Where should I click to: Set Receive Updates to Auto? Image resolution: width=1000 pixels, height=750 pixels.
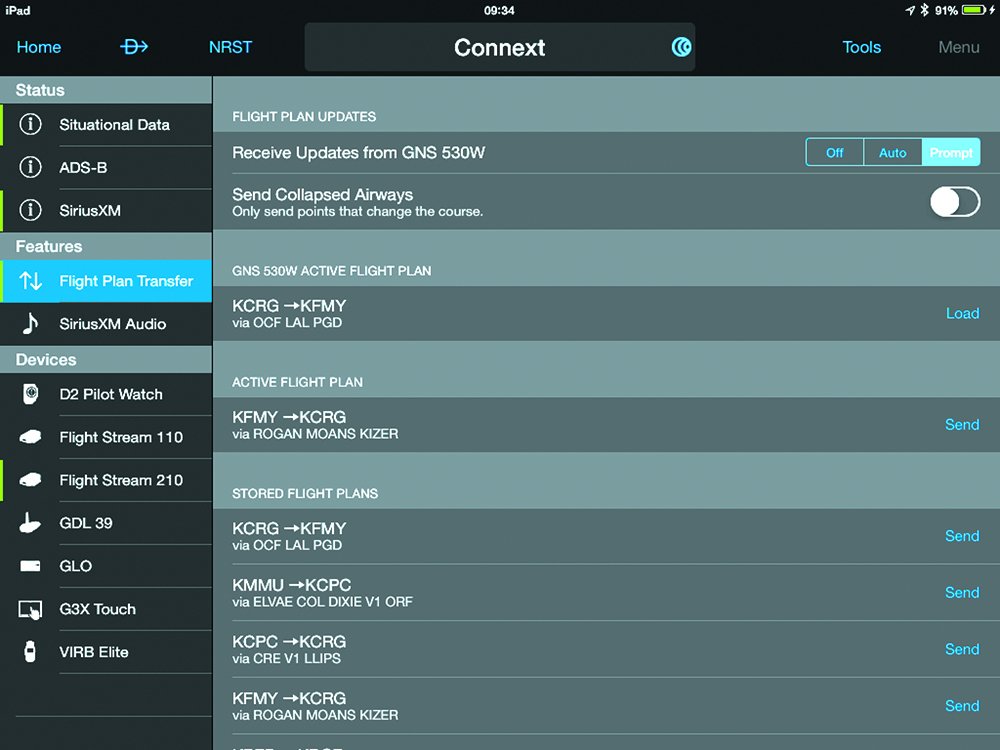[x=892, y=153]
